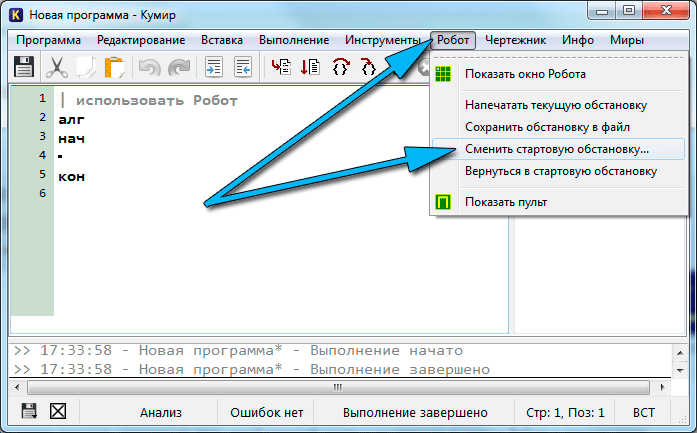Click the Step over braces icon
The image size is (697, 433).
pyautogui.click(x=340, y=67)
